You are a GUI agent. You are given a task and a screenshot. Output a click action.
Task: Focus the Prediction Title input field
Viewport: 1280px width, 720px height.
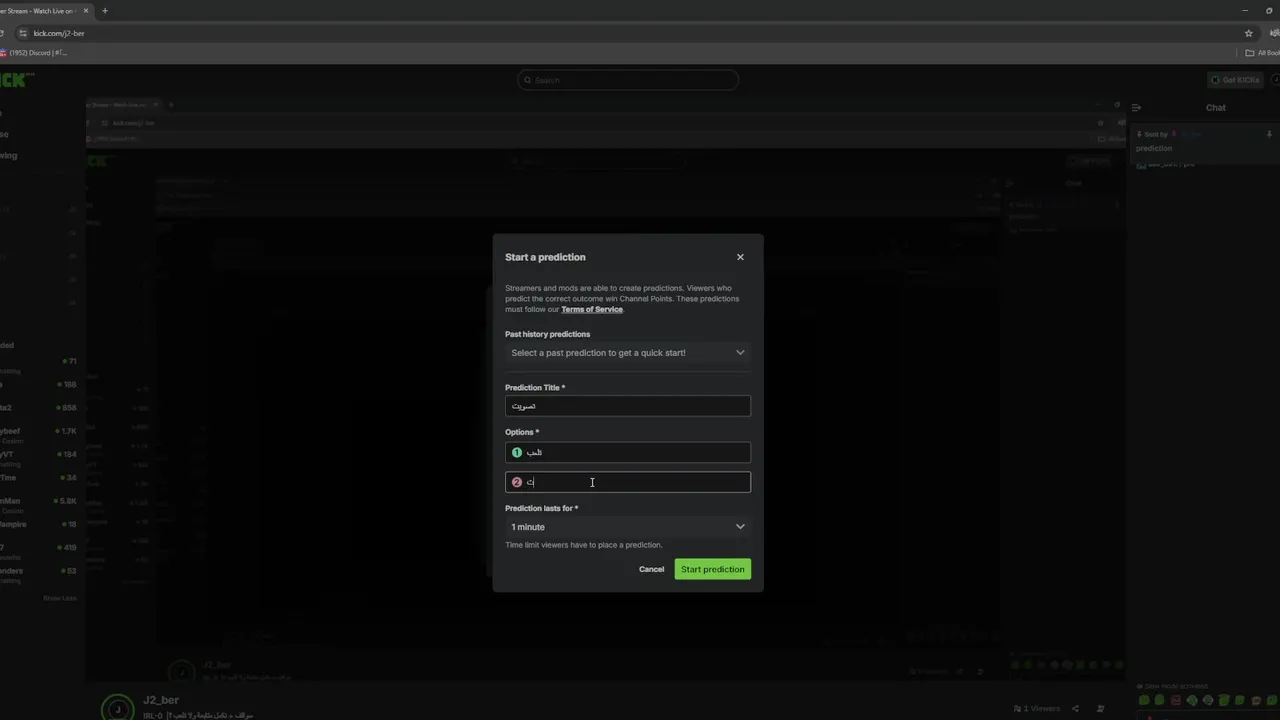(628, 406)
